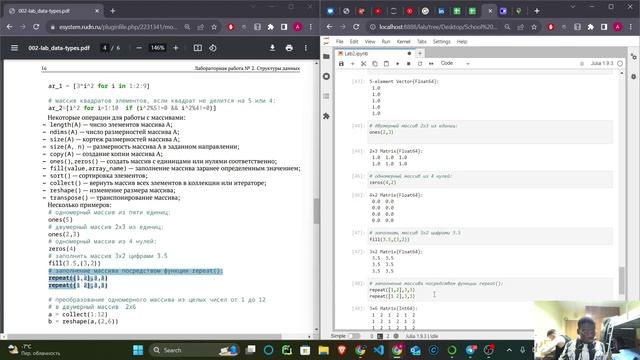The width and height of the screenshot is (640, 360).
Task: Open the debugger right sidebar
Action: coord(633,76)
